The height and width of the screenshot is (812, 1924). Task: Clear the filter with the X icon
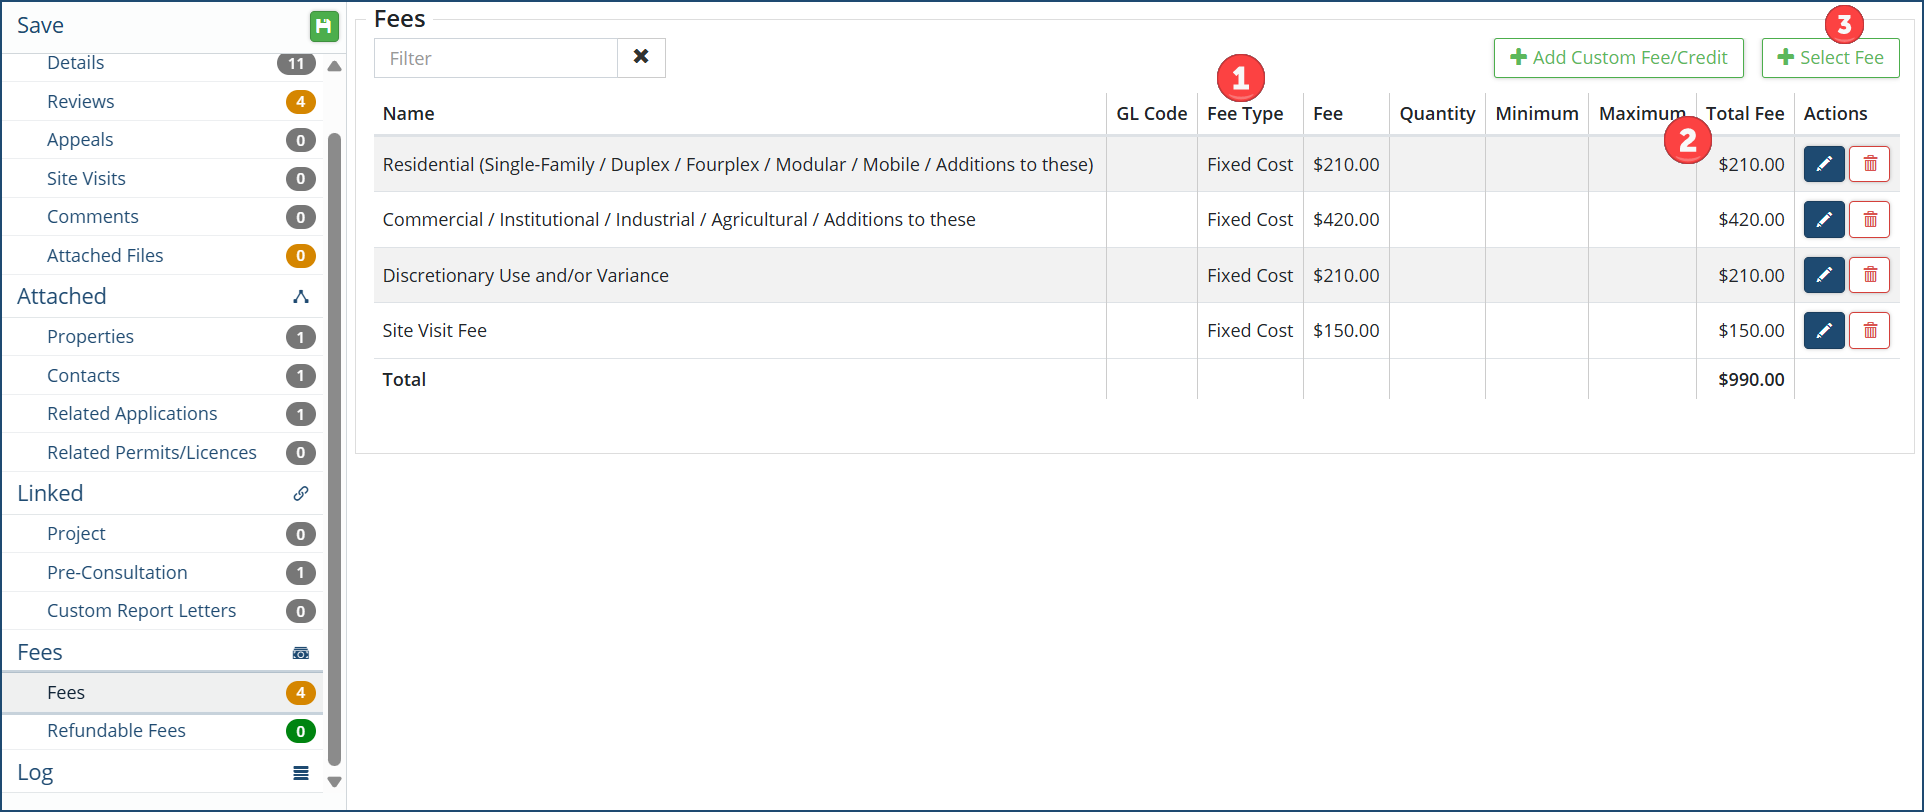coord(641,57)
